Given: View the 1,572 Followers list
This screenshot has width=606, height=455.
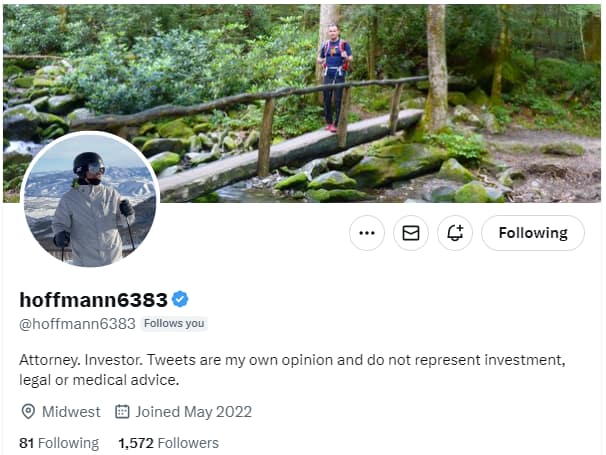Looking at the screenshot, I should (x=168, y=442).
